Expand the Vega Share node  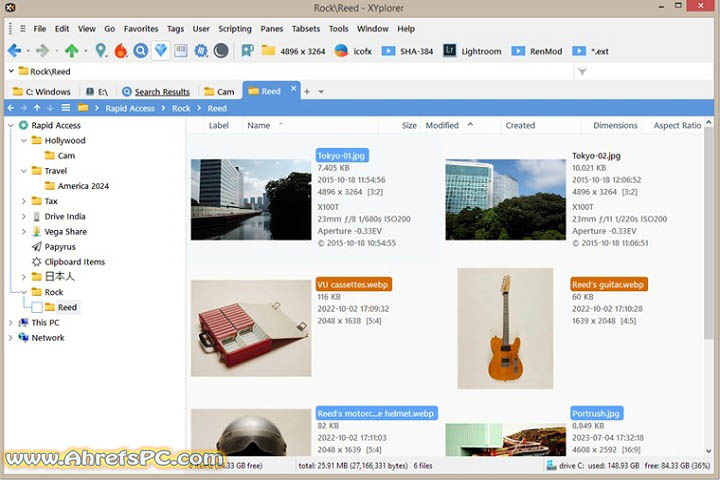click(24, 232)
